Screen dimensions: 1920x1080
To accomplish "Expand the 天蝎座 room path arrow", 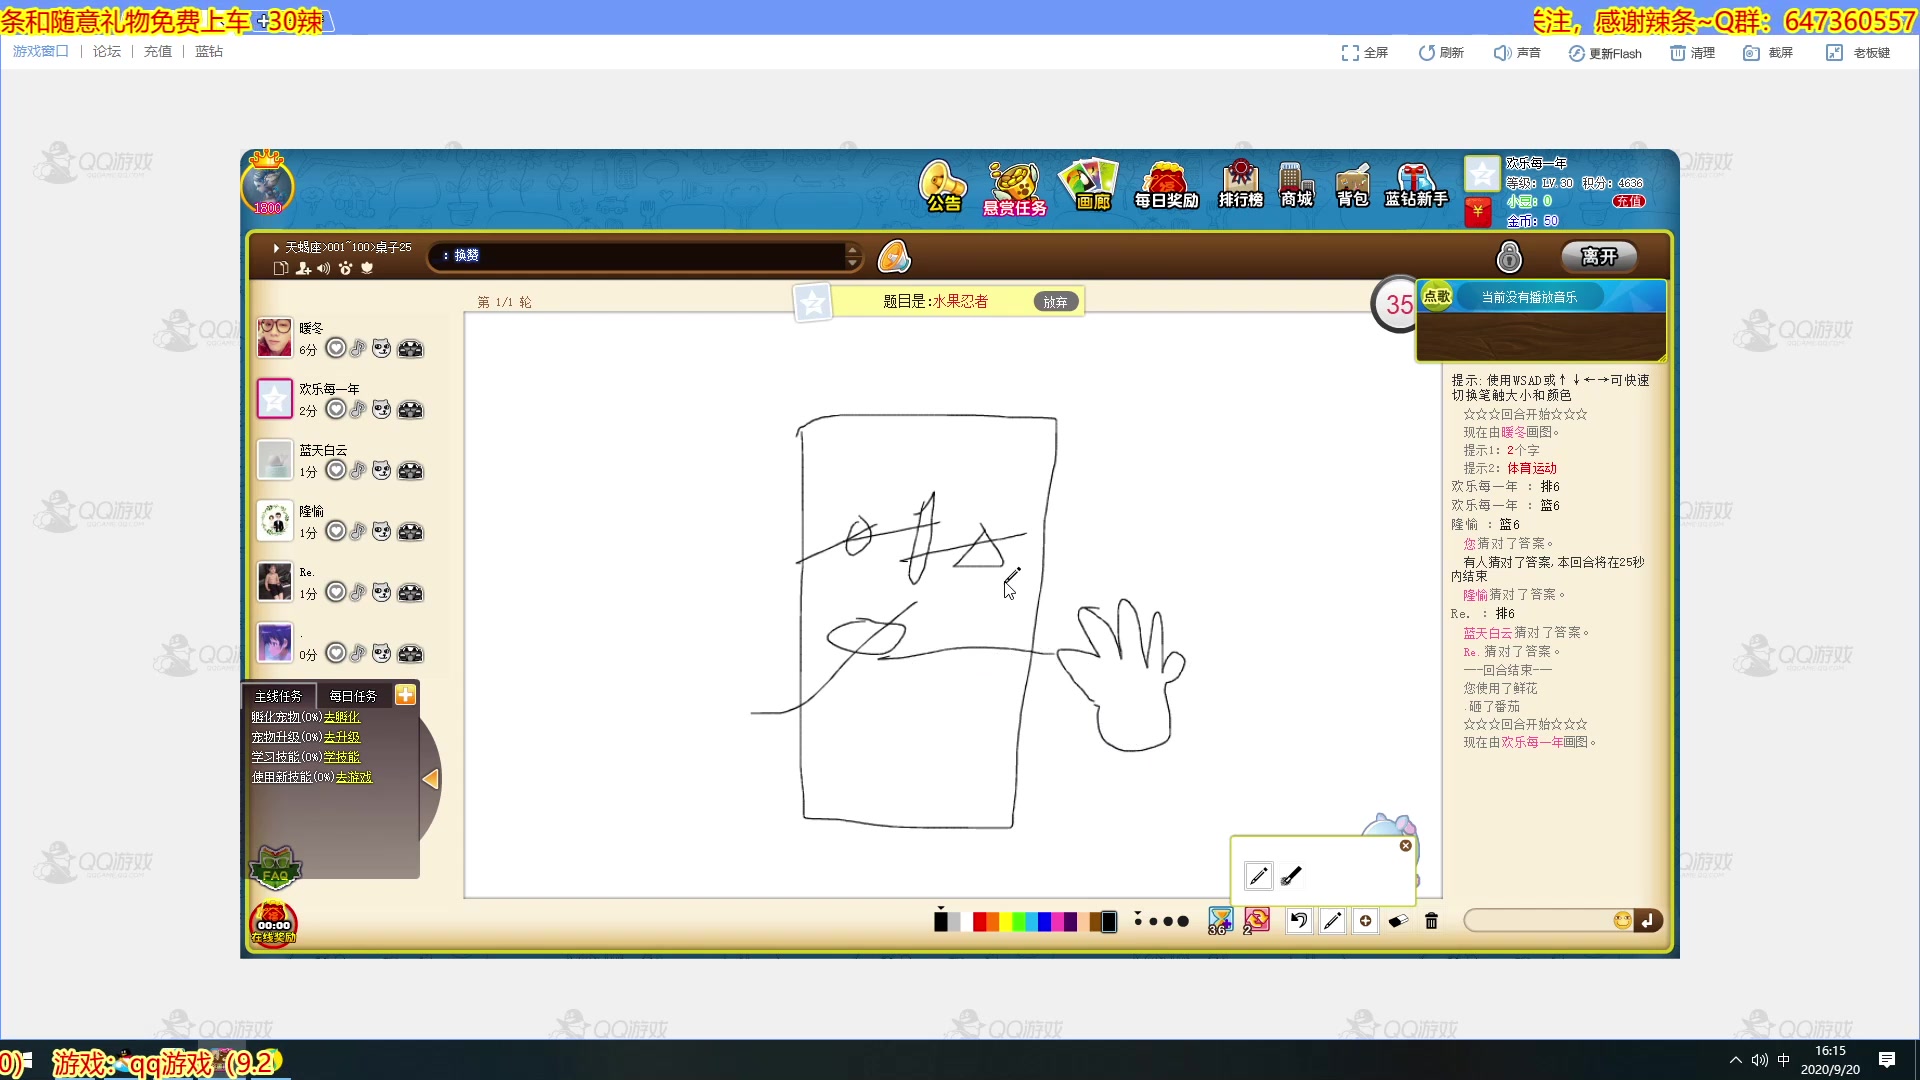I will click(277, 247).
